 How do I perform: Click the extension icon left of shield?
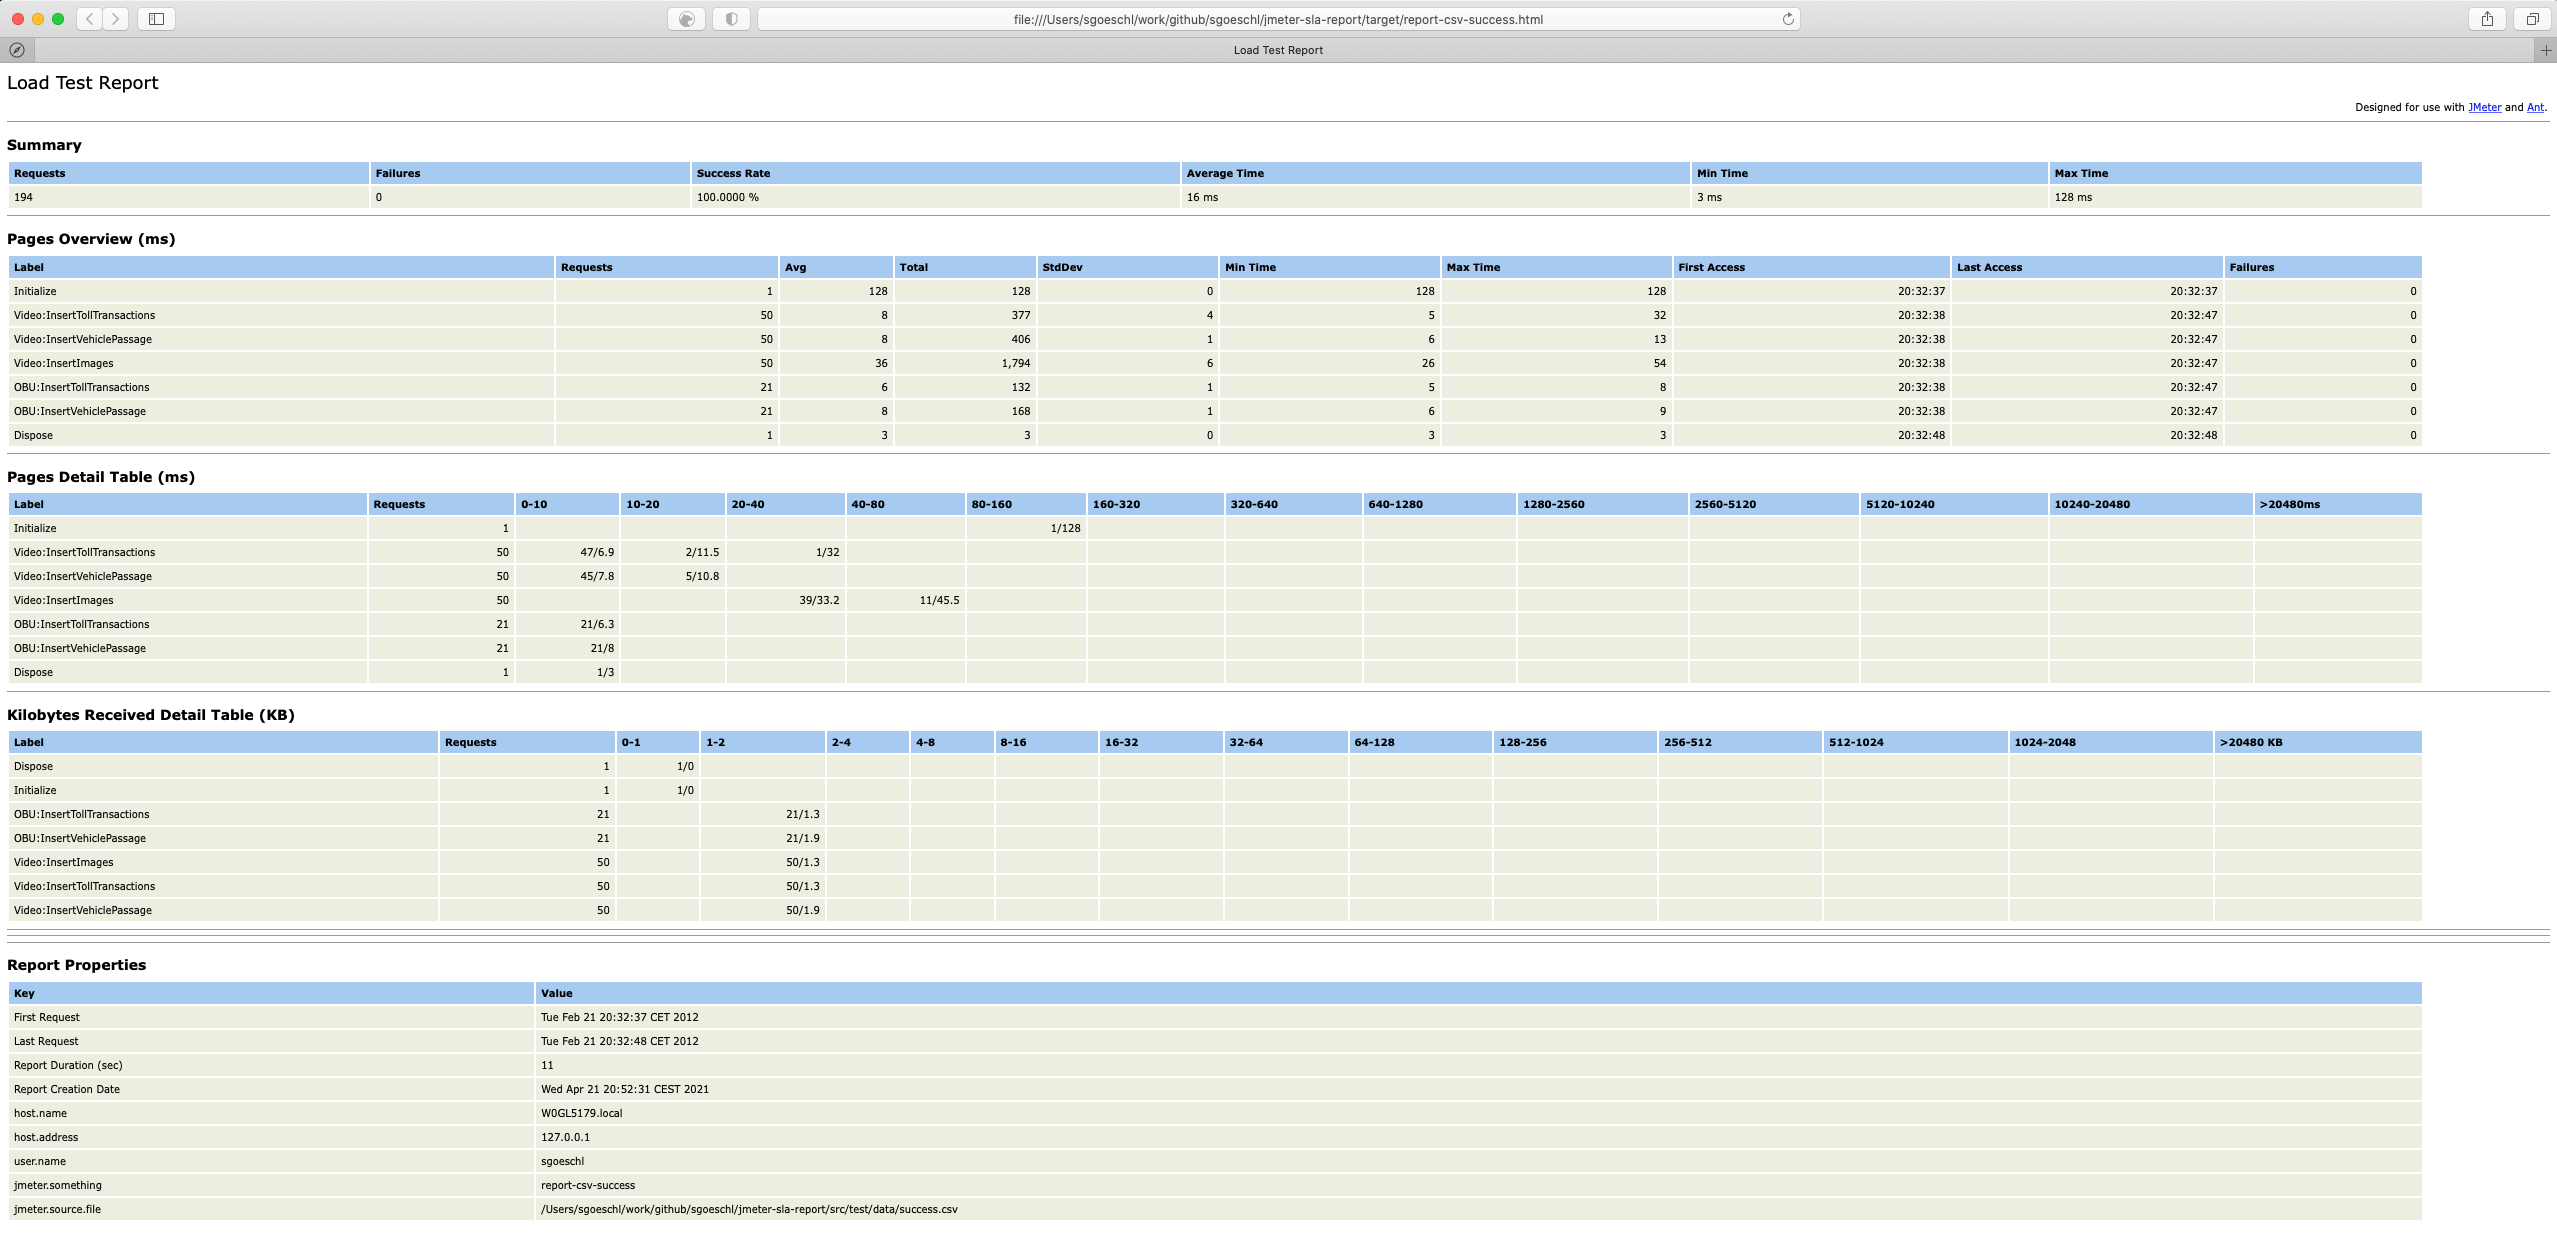point(686,19)
